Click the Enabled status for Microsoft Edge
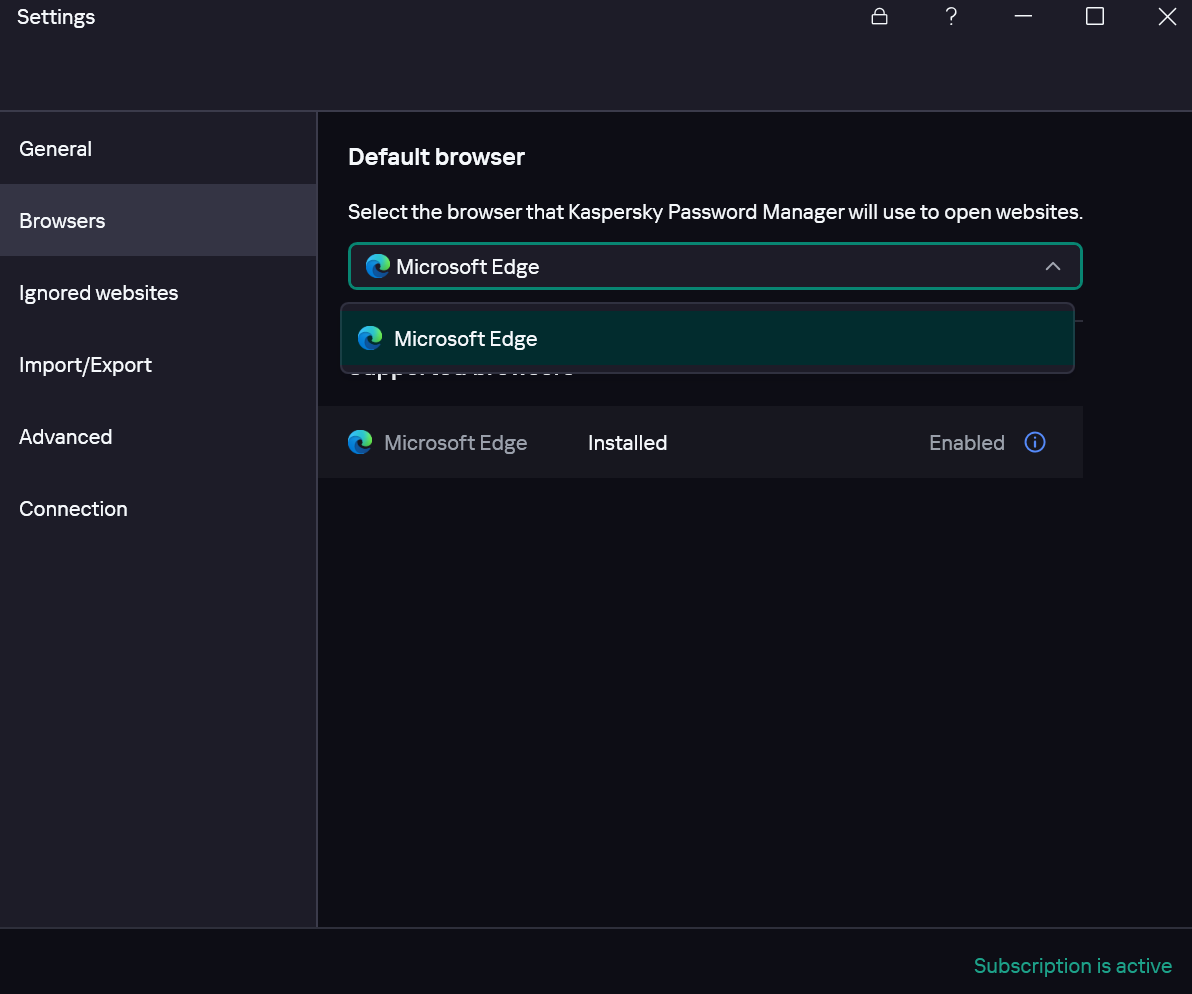 click(x=966, y=443)
